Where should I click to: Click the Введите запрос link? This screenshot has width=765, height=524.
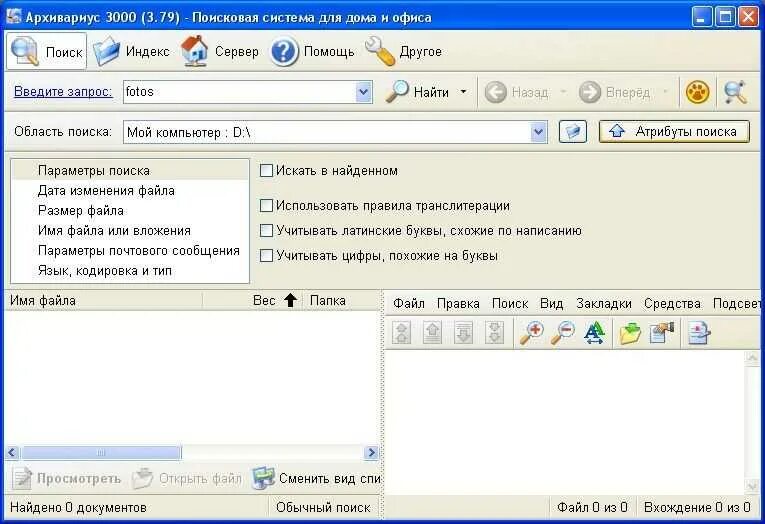pyautogui.click(x=63, y=92)
